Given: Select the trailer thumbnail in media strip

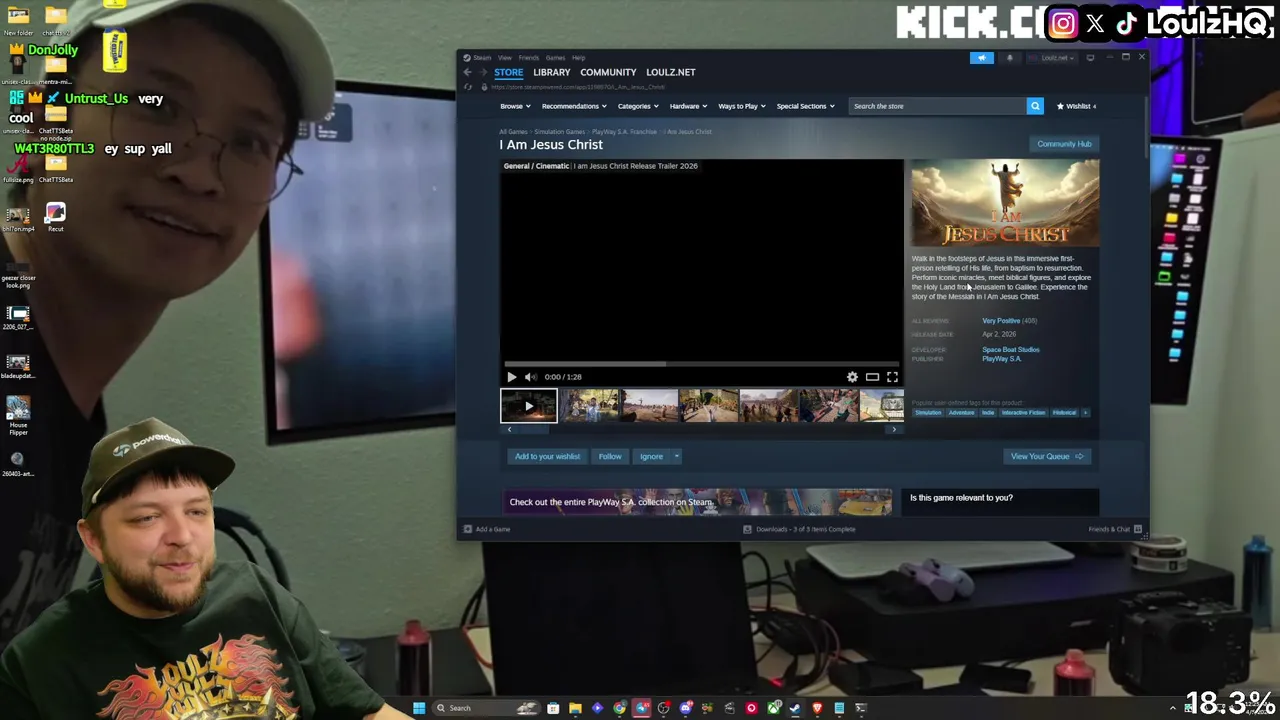Looking at the screenshot, I should [x=528, y=406].
